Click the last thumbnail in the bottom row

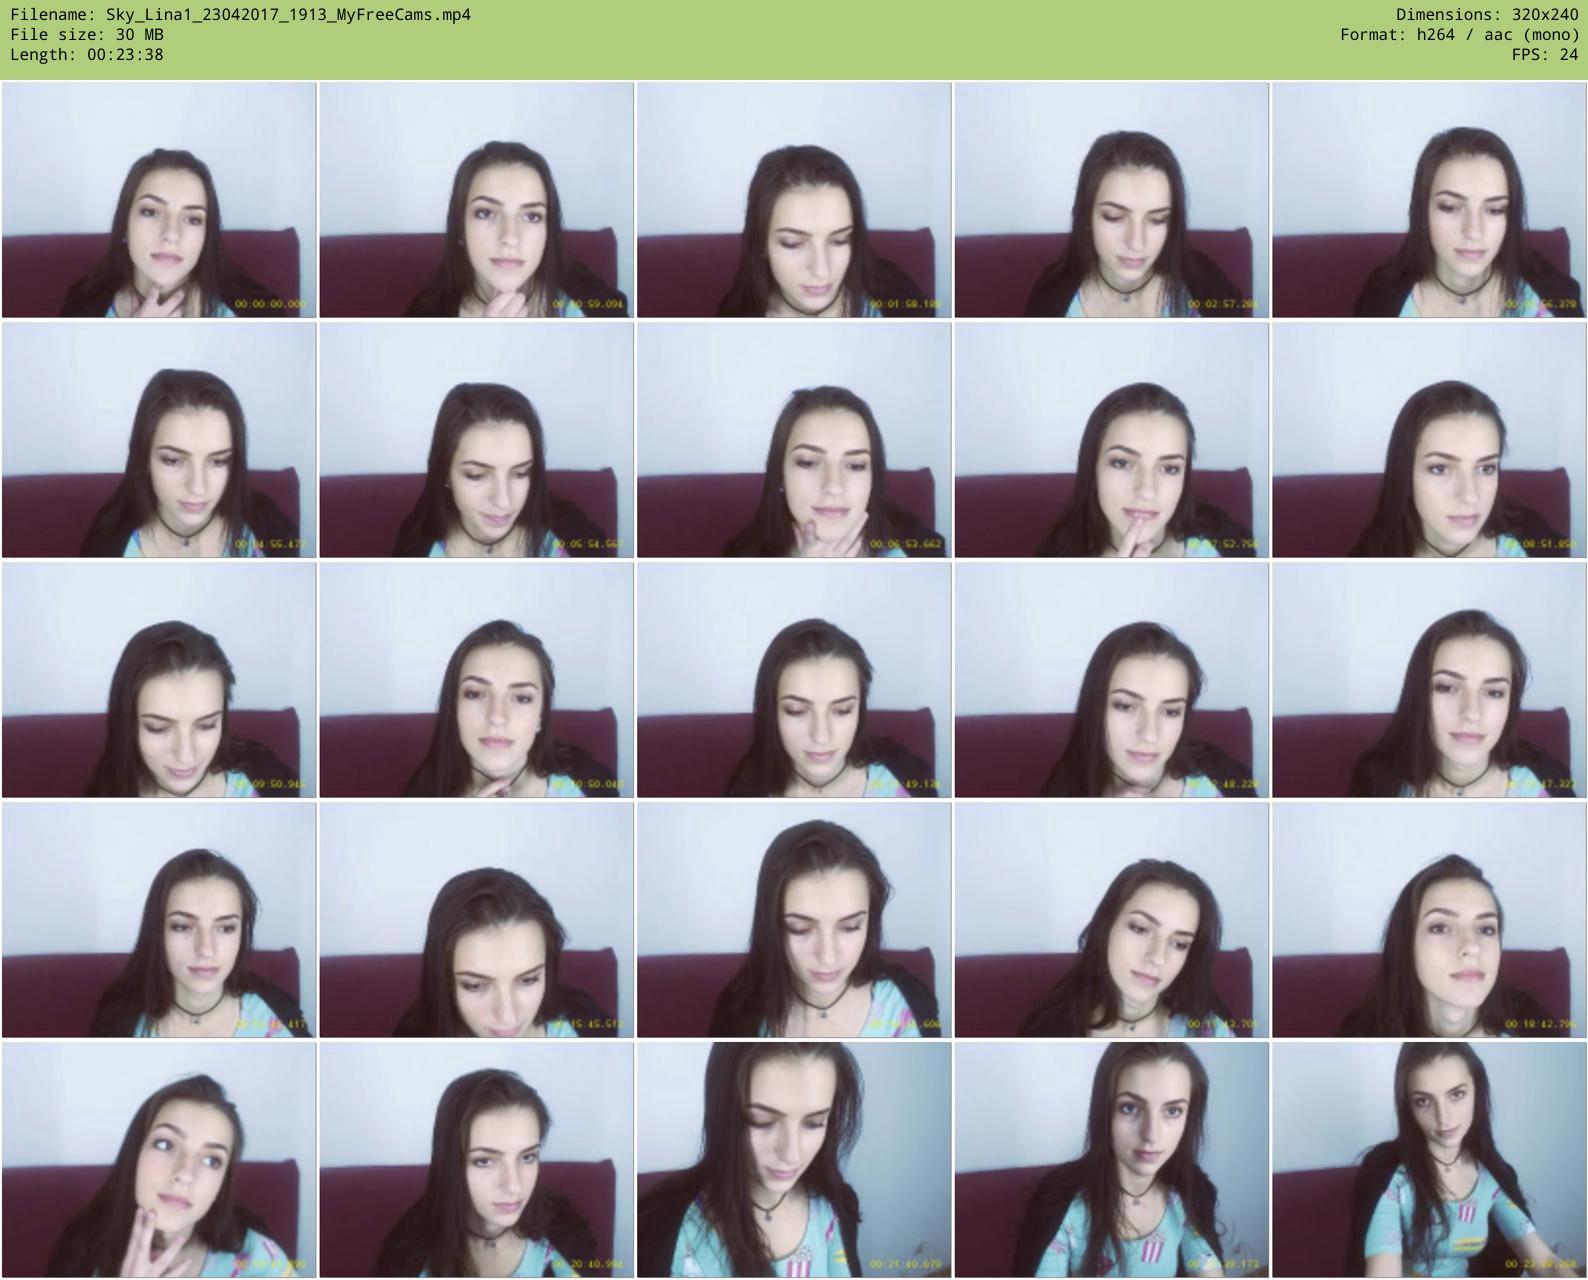click(1429, 1160)
